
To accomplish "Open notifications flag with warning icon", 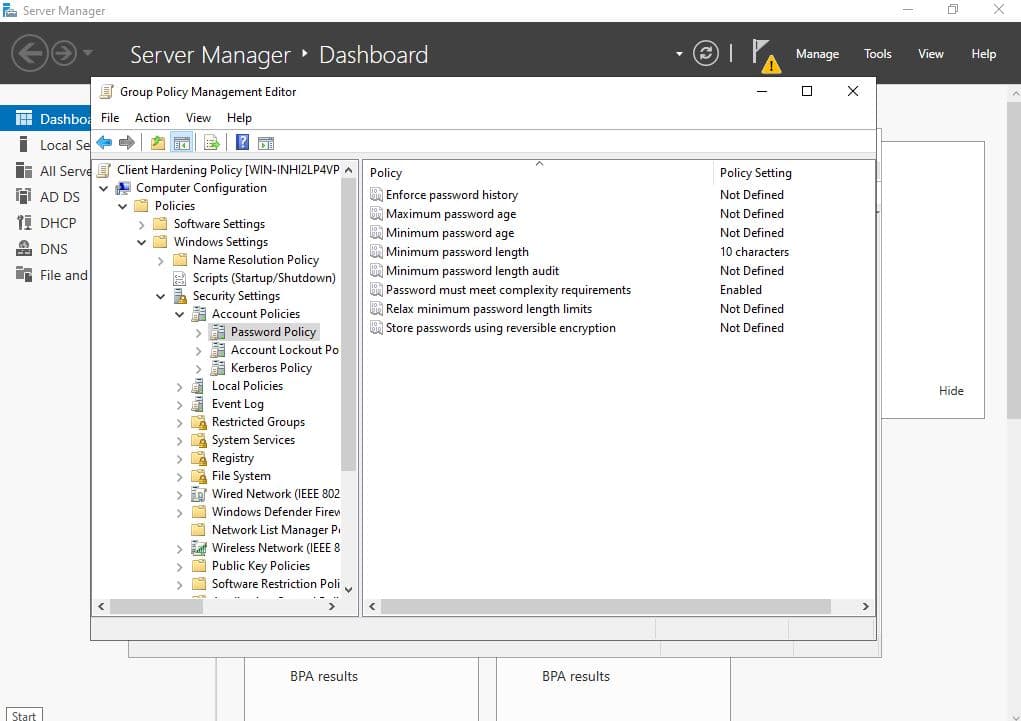I will 765,55.
